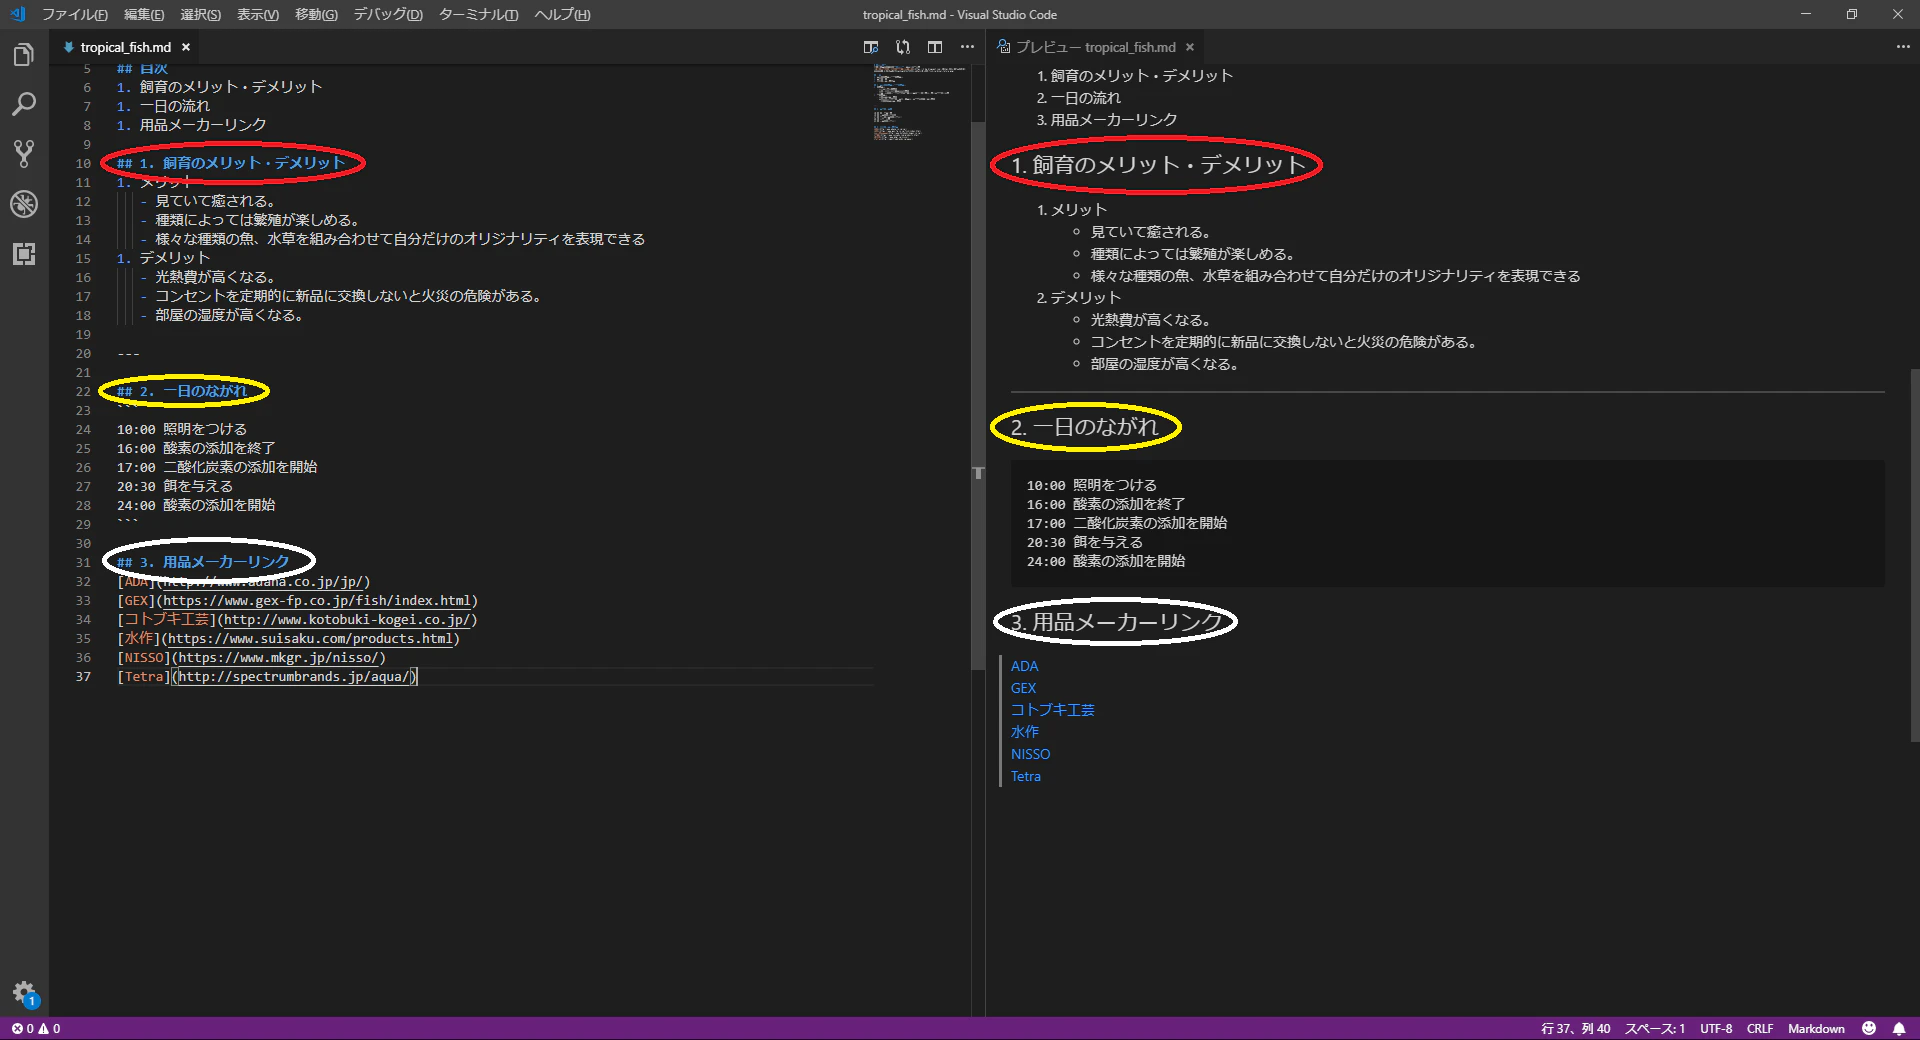The width and height of the screenshot is (1920, 1040).
Task: Click the source line '- 光熱費が高くなる。'
Action: [207, 278]
